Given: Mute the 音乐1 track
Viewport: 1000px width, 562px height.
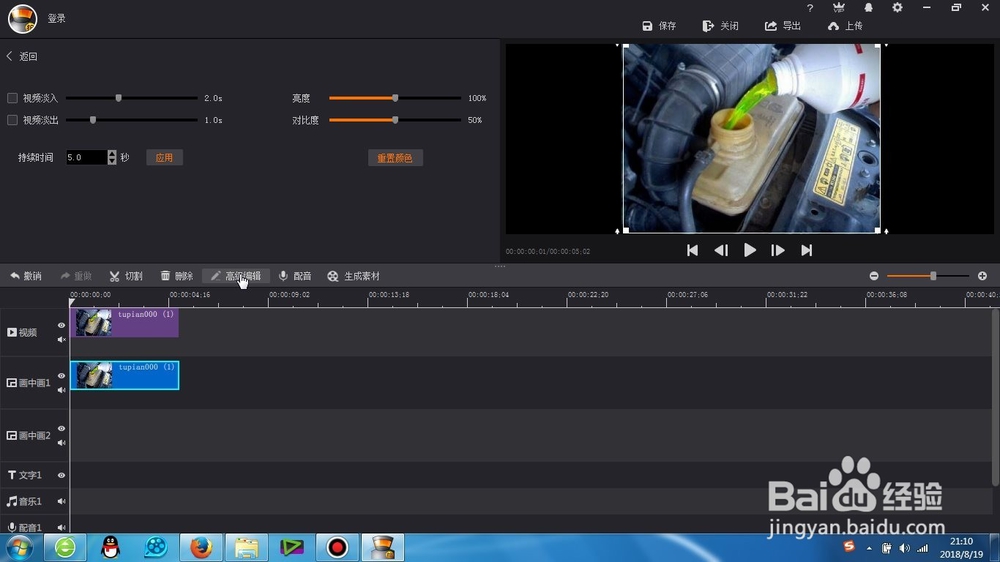Looking at the screenshot, I should pyautogui.click(x=61, y=501).
